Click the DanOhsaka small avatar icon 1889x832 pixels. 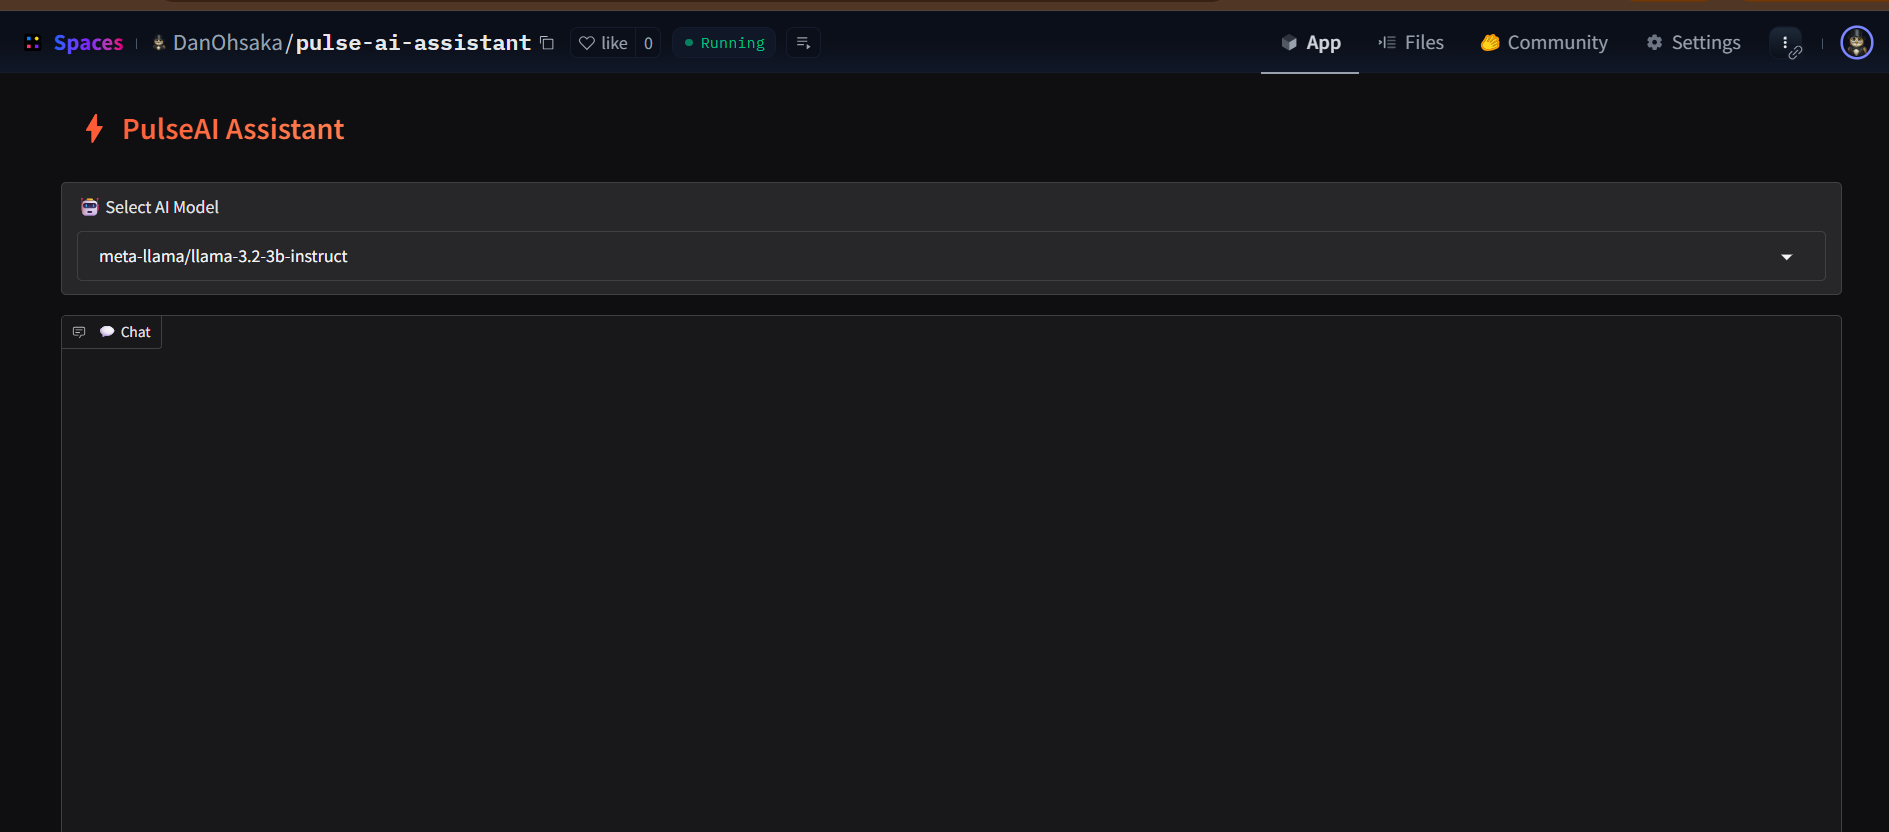click(159, 42)
